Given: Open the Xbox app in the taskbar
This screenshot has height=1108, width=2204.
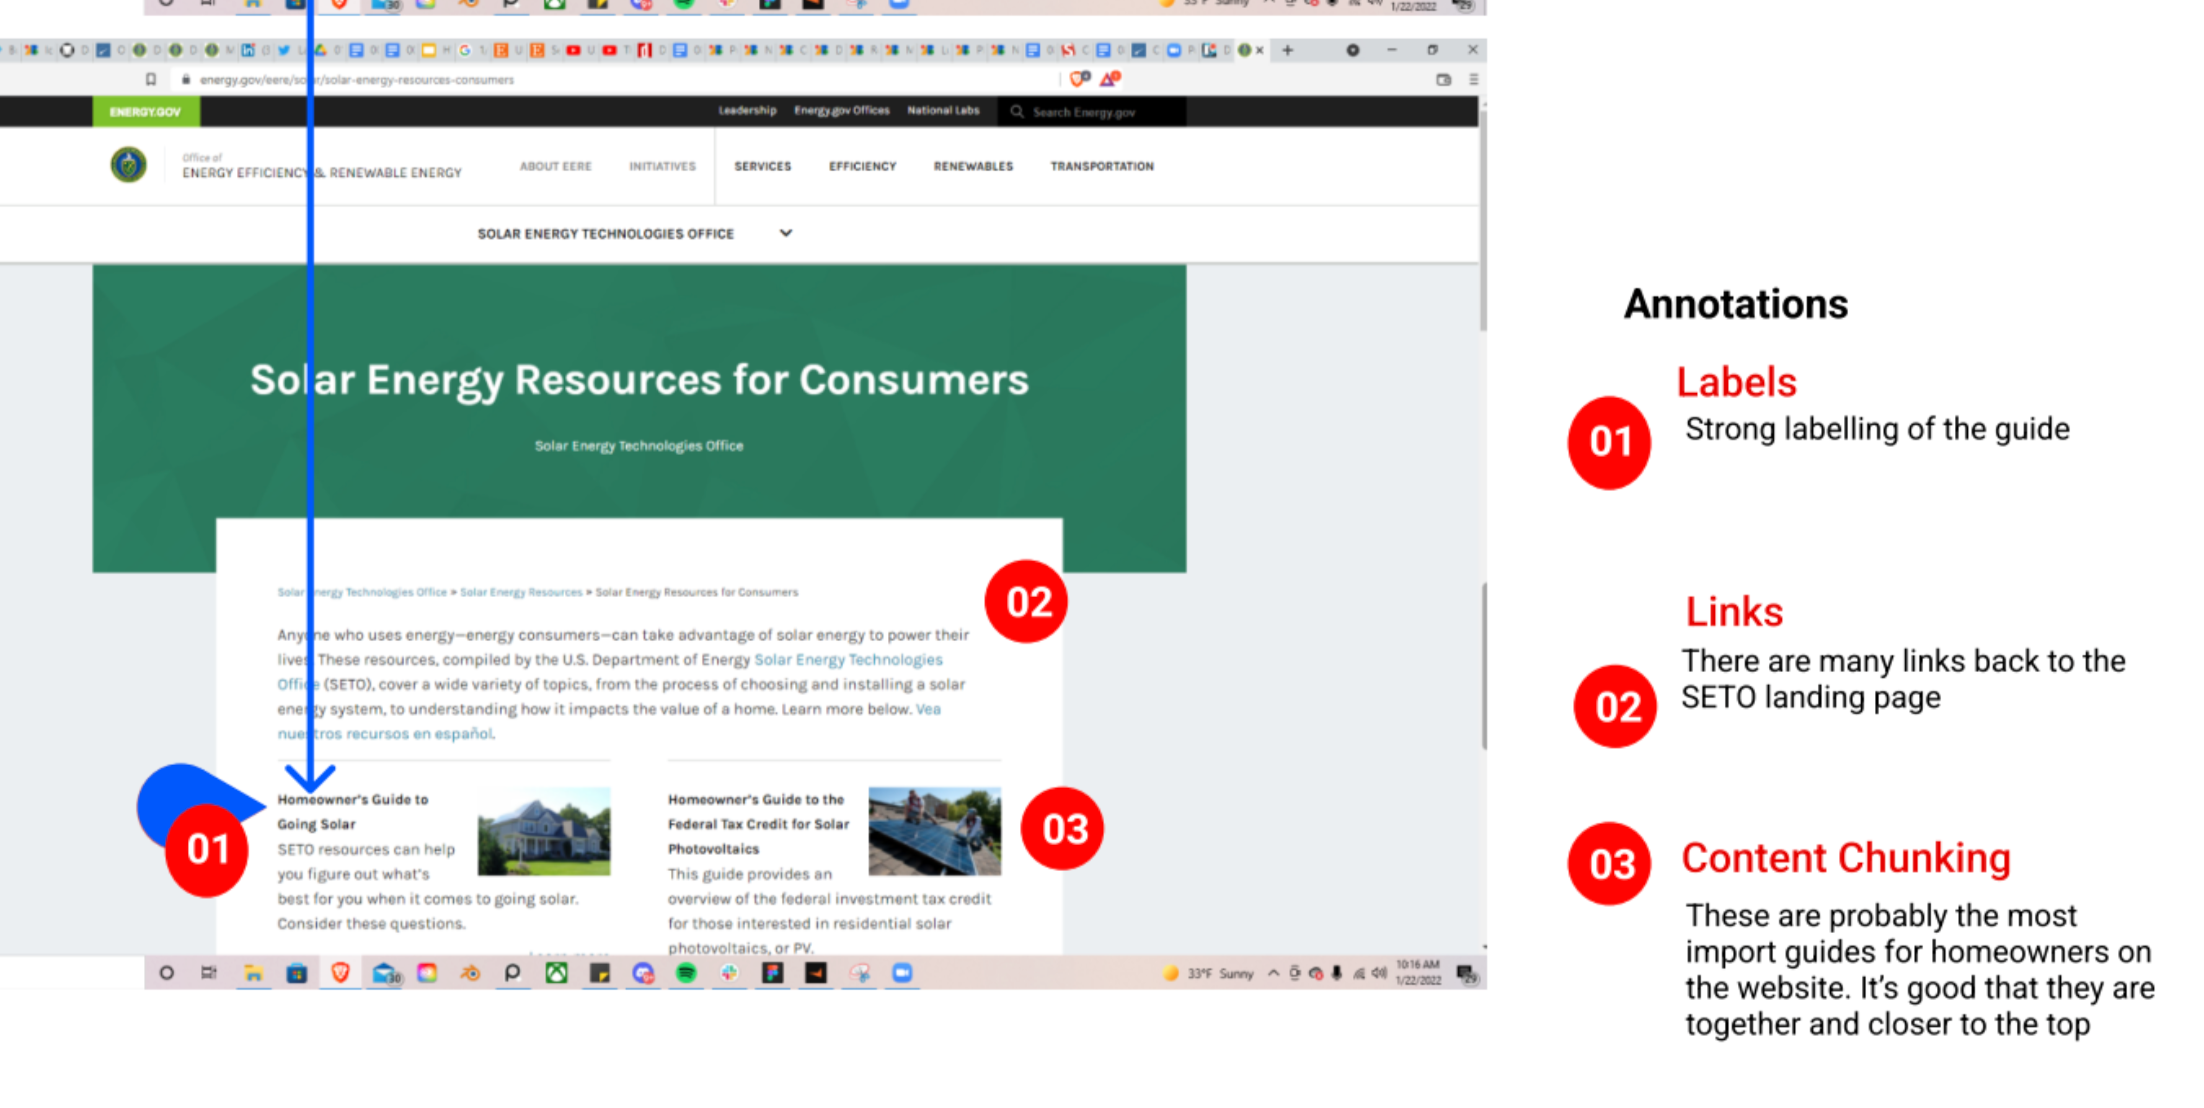Looking at the screenshot, I should 557,973.
